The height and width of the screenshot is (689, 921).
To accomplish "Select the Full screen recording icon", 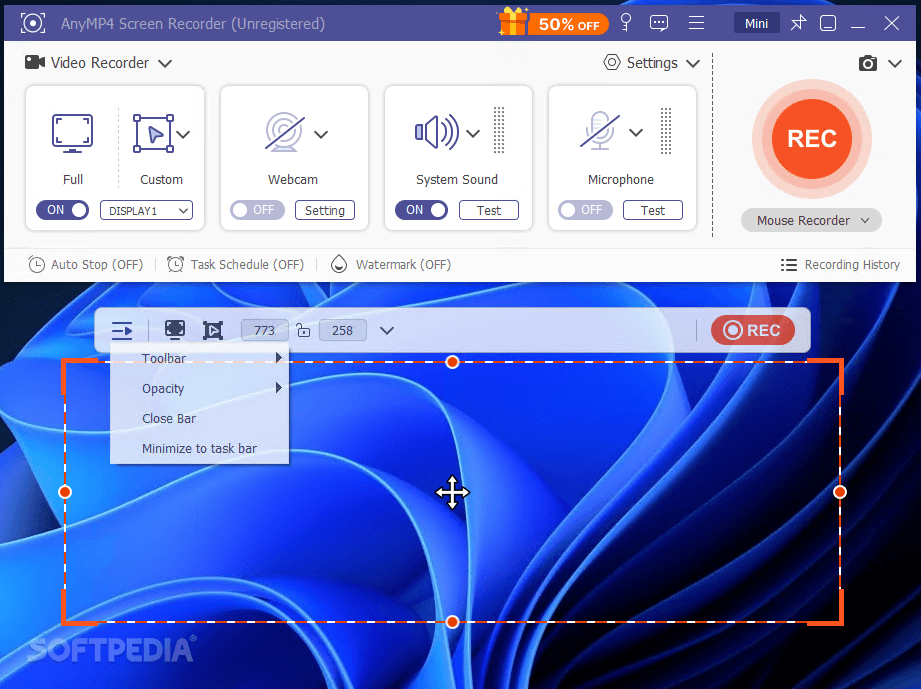I will pyautogui.click(x=72, y=133).
